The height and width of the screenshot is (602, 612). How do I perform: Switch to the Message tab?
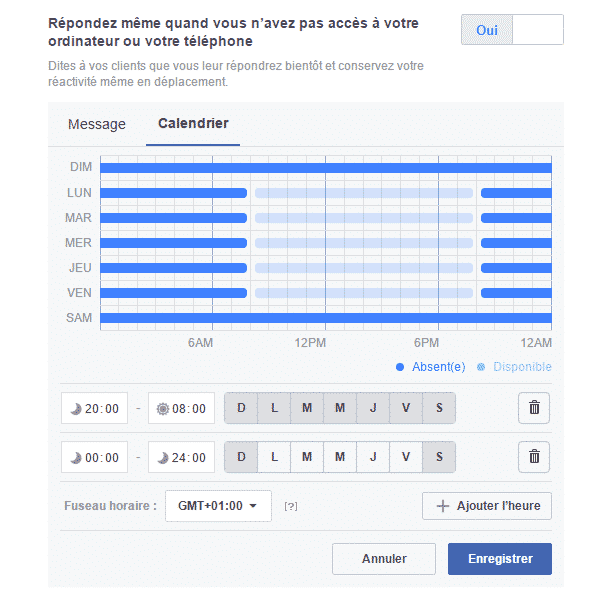[x=97, y=125]
